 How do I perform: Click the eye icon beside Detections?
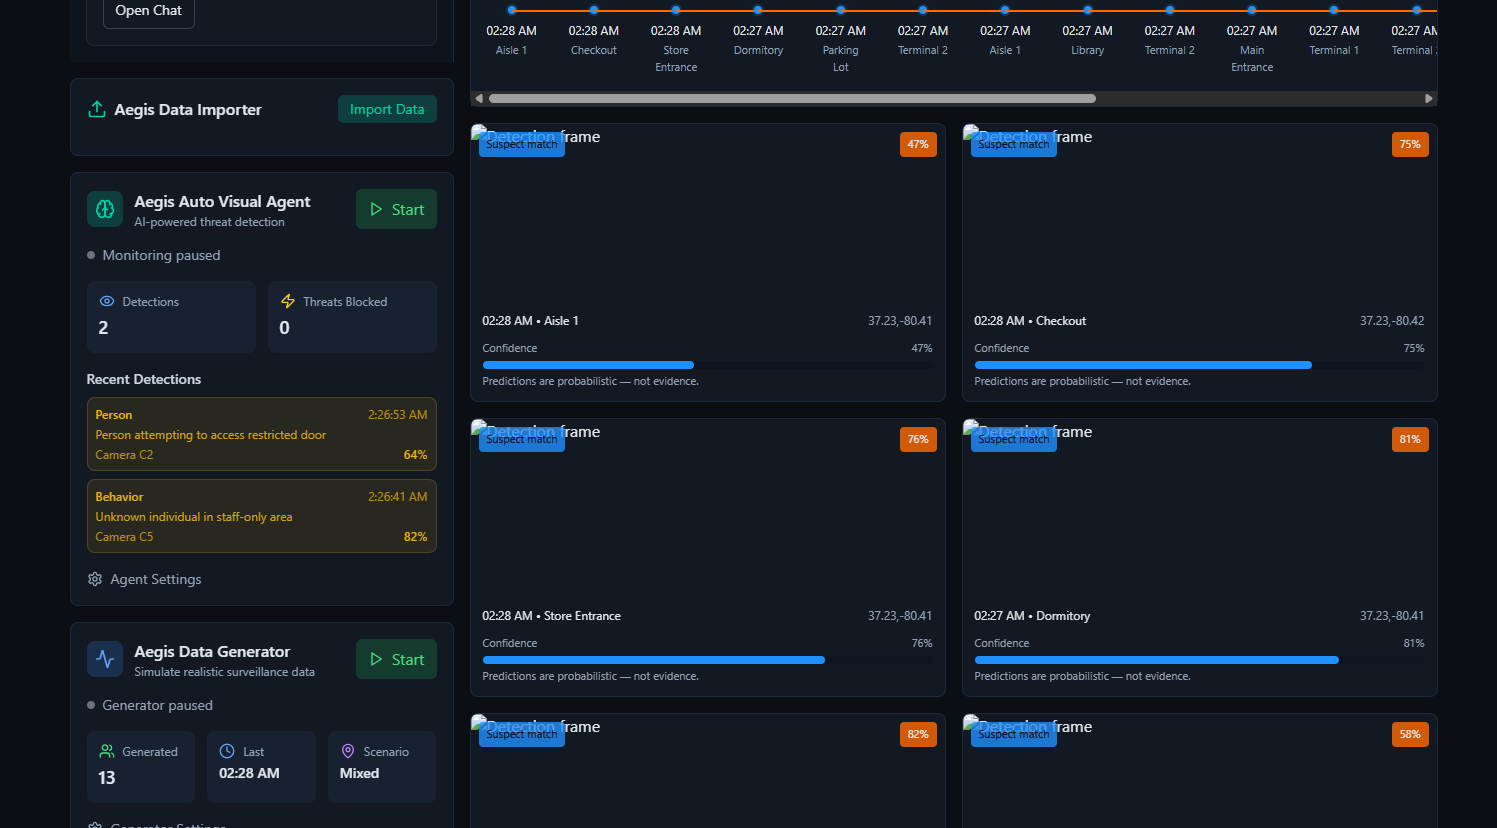point(107,301)
